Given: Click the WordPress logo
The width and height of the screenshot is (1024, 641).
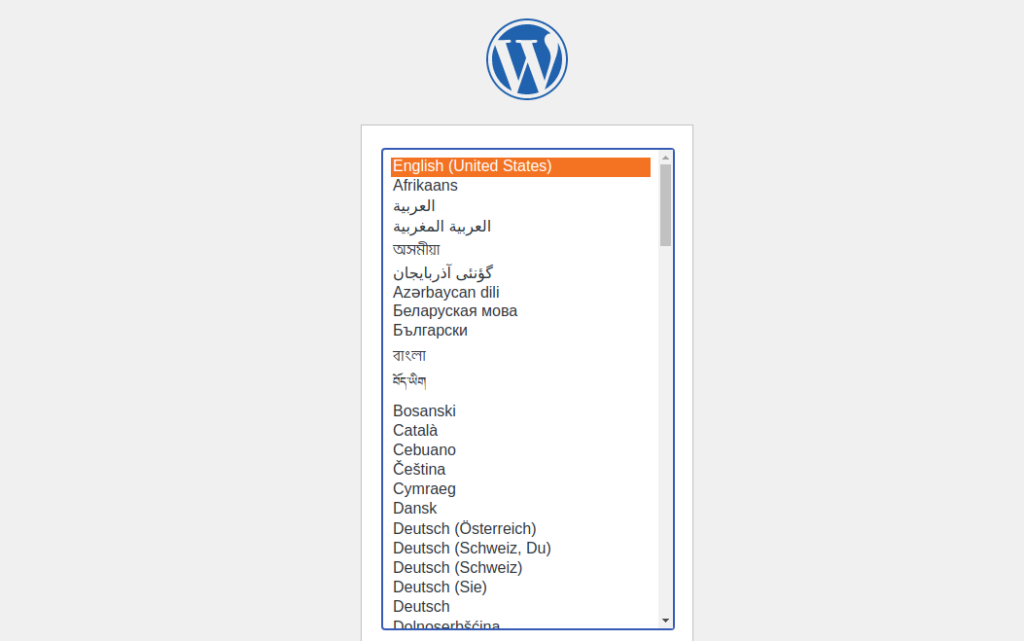Looking at the screenshot, I should point(526,59).
